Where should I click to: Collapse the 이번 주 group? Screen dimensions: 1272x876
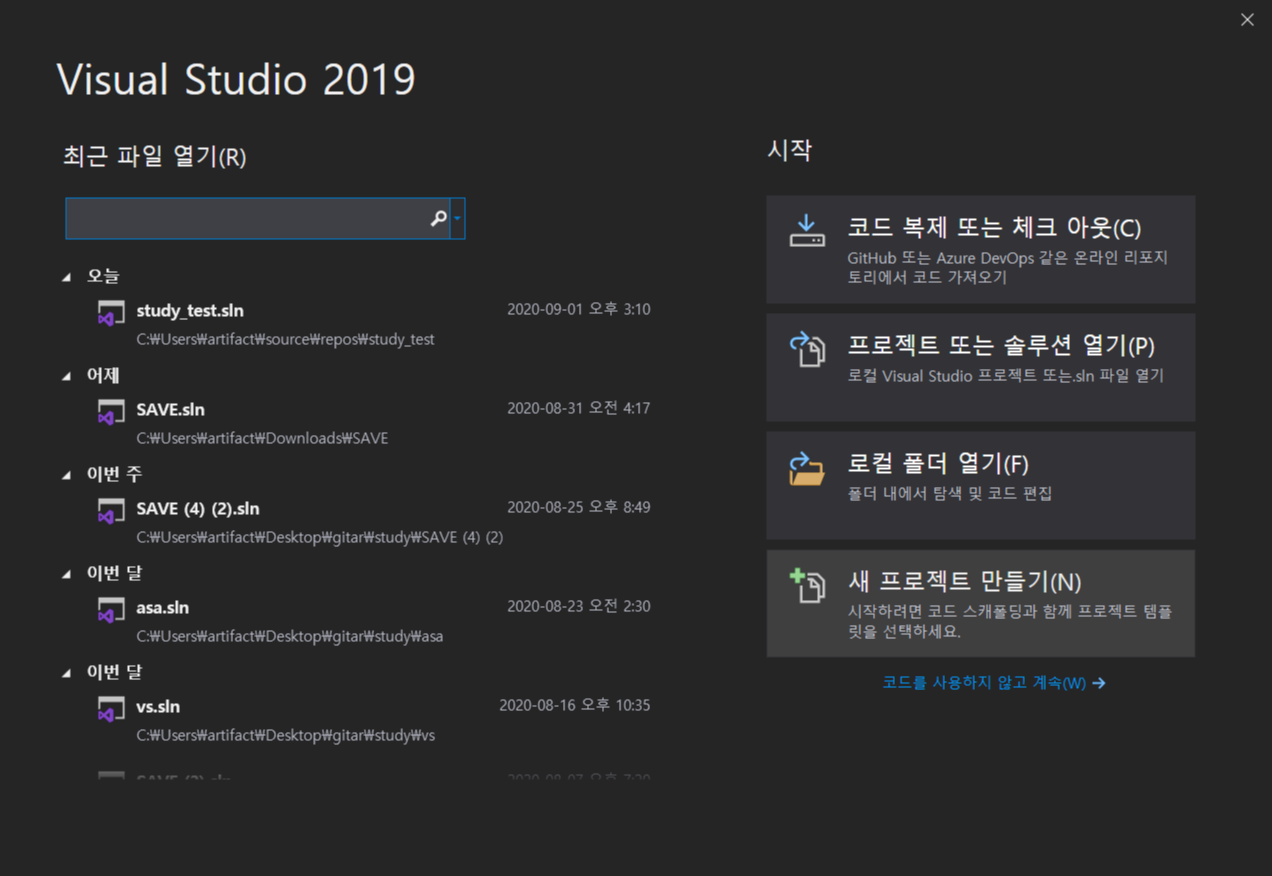click(x=67, y=475)
